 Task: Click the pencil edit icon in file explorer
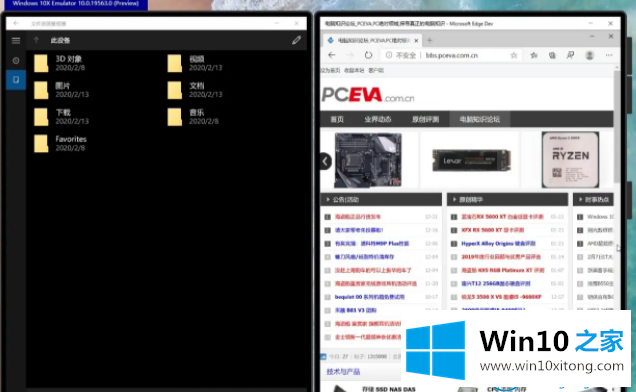(x=297, y=40)
